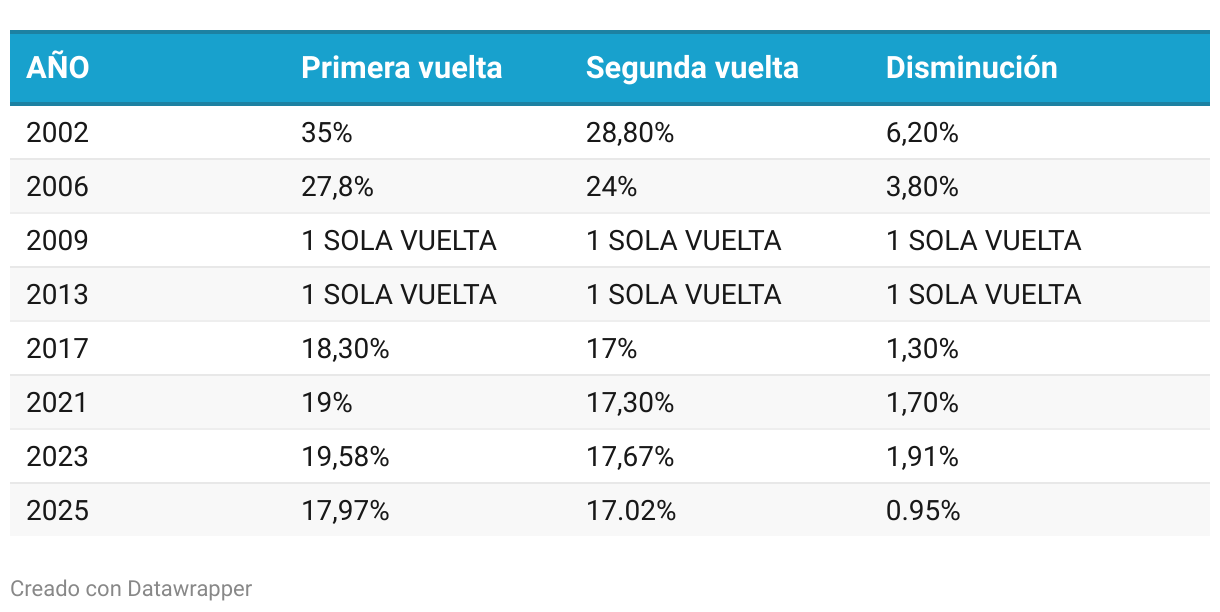The height and width of the screenshot is (612, 1220).
Task: Click the 2009 row year cell
Action: point(58,241)
